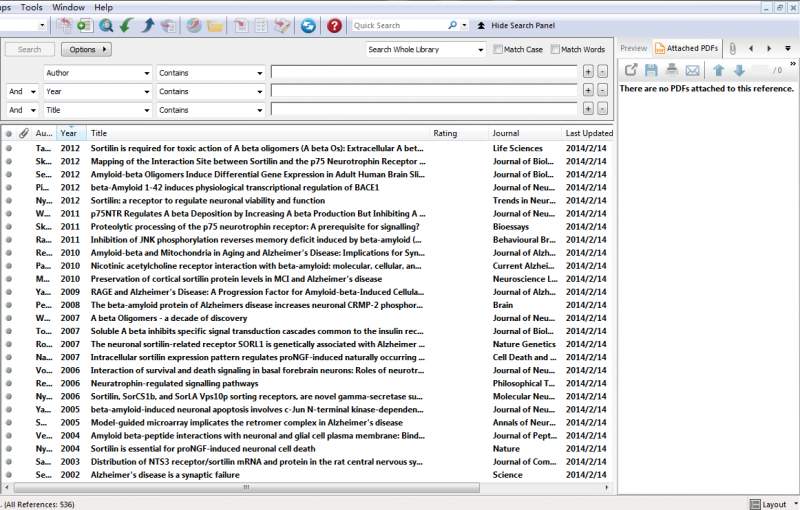Click the Search button
The image size is (800, 510).
(x=30, y=49)
